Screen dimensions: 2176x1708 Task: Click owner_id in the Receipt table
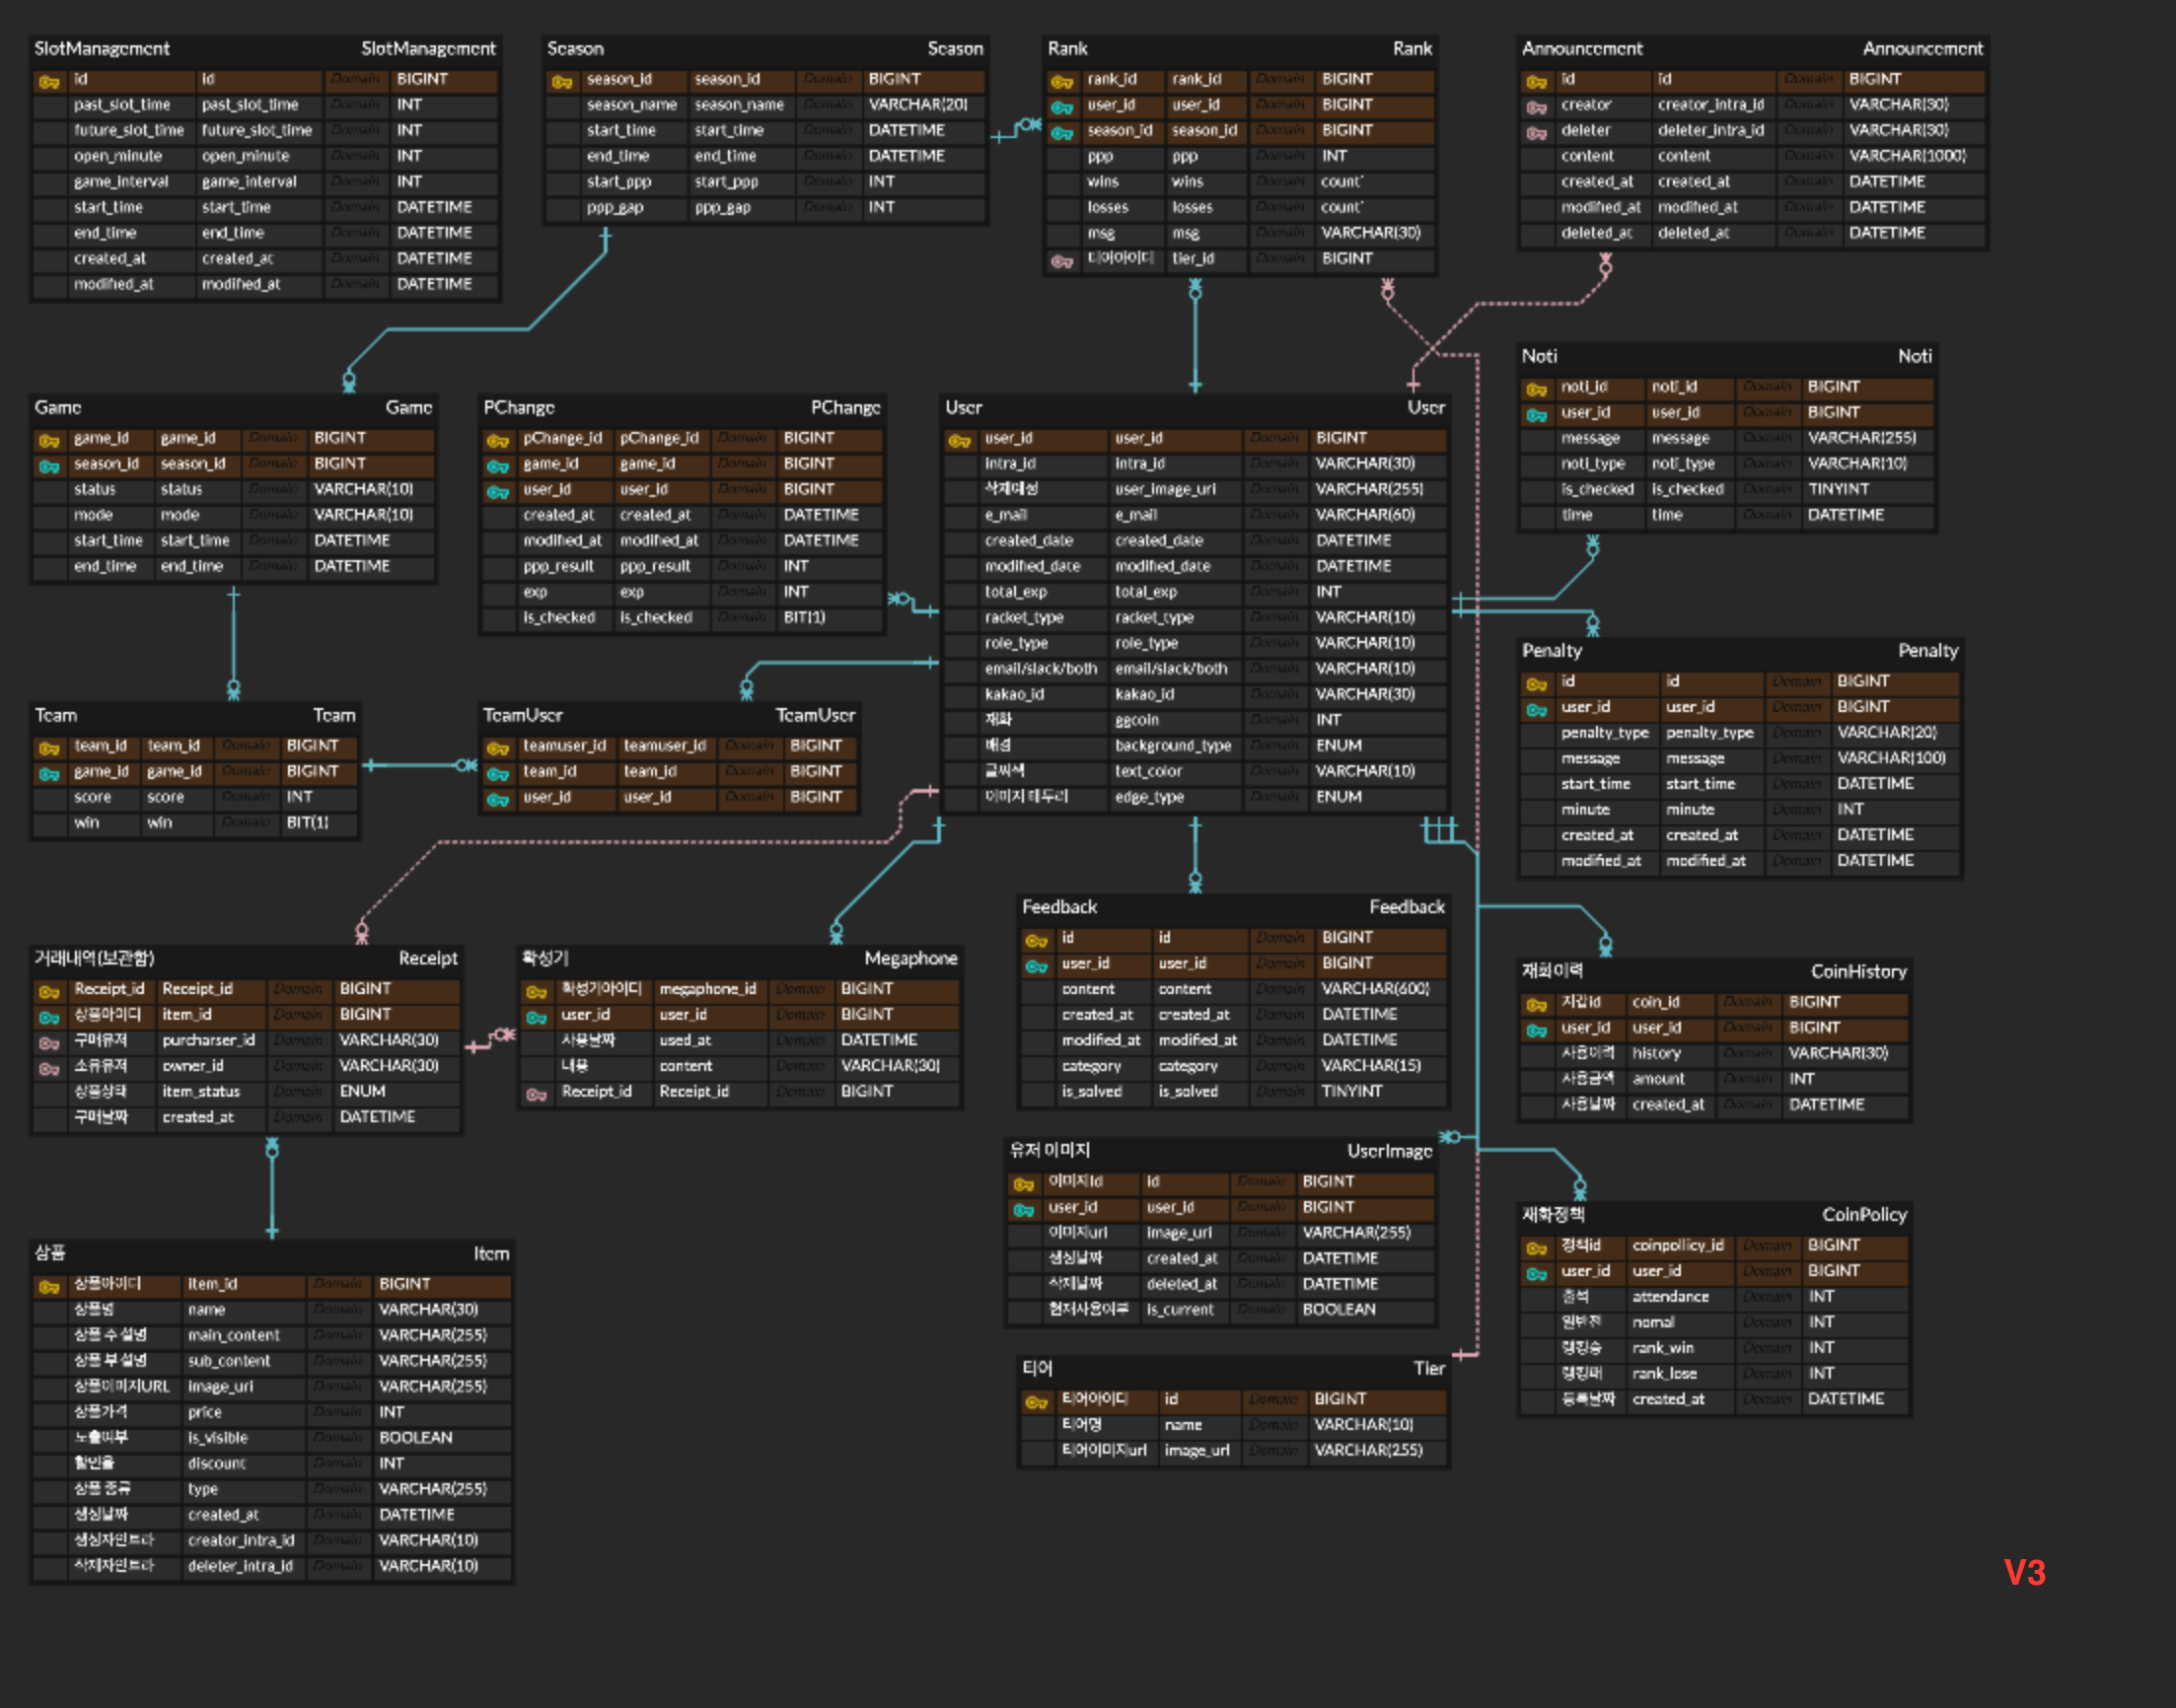[x=193, y=1066]
